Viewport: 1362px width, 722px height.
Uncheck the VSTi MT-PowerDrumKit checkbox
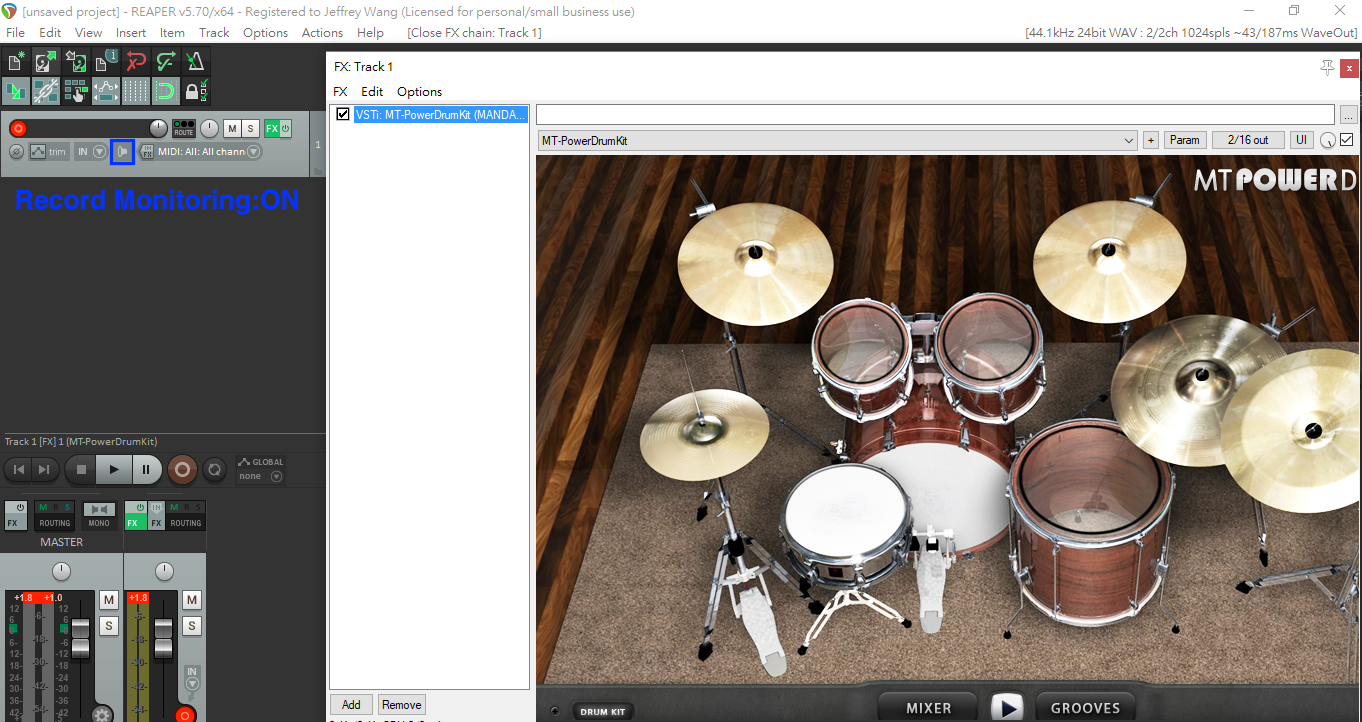pos(343,114)
